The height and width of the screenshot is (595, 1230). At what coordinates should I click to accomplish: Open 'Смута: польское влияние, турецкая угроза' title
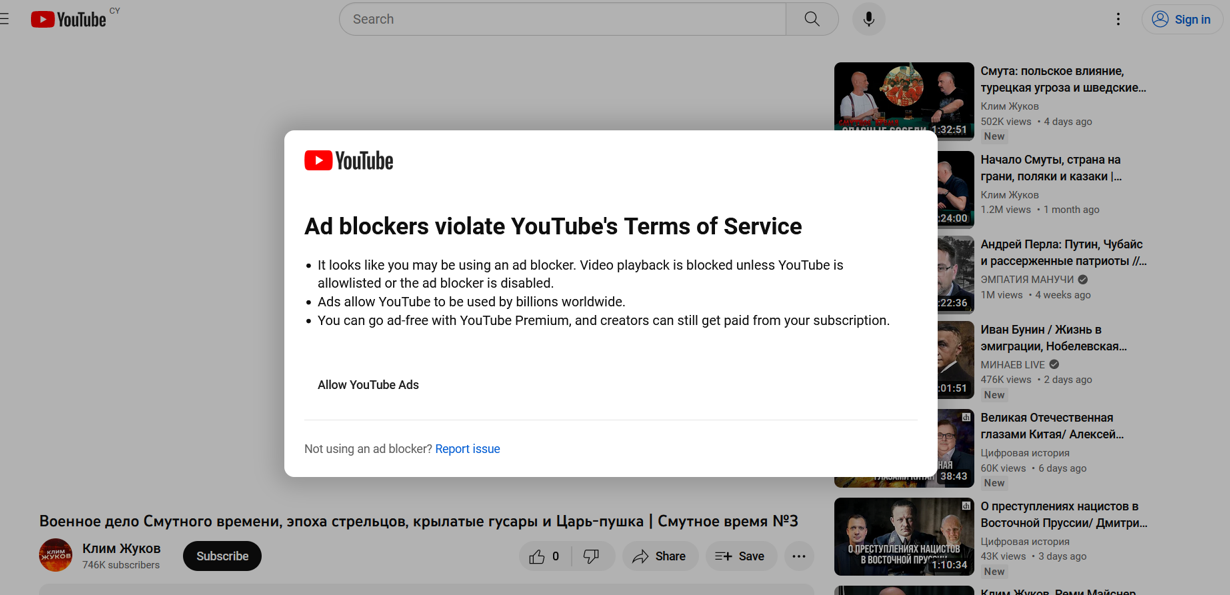[x=1064, y=79]
